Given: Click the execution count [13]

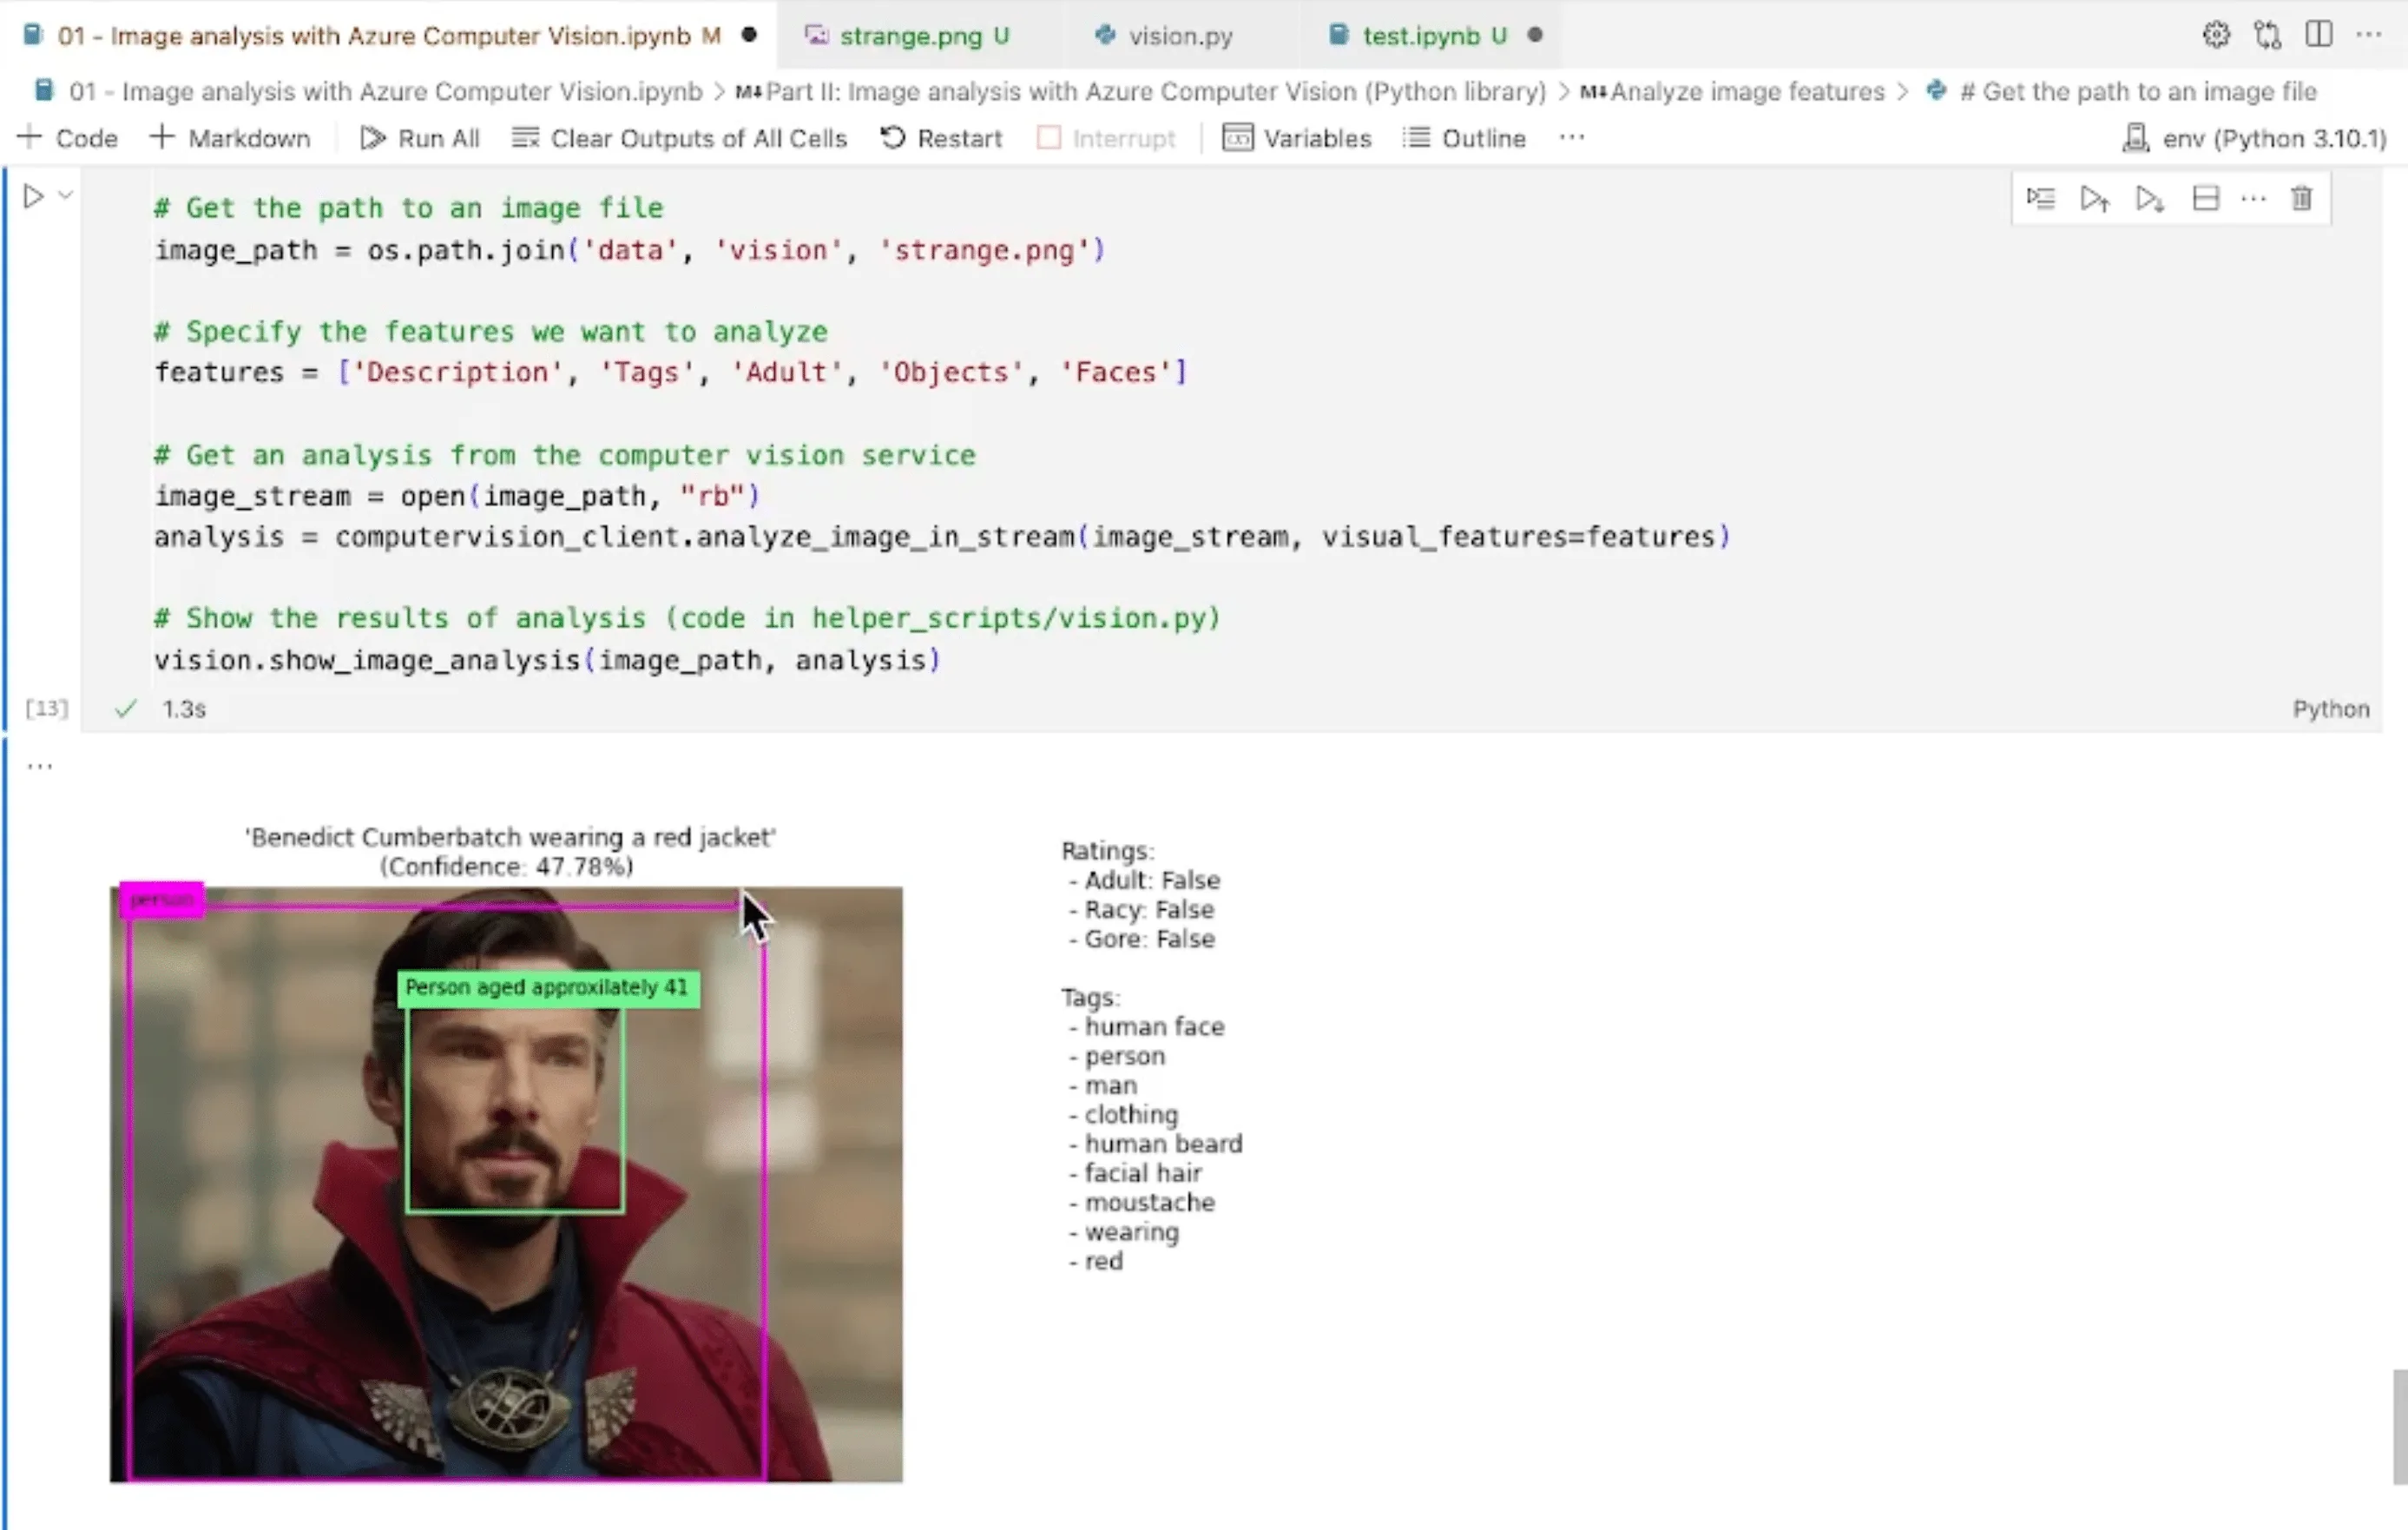Looking at the screenshot, I should click(x=46, y=709).
